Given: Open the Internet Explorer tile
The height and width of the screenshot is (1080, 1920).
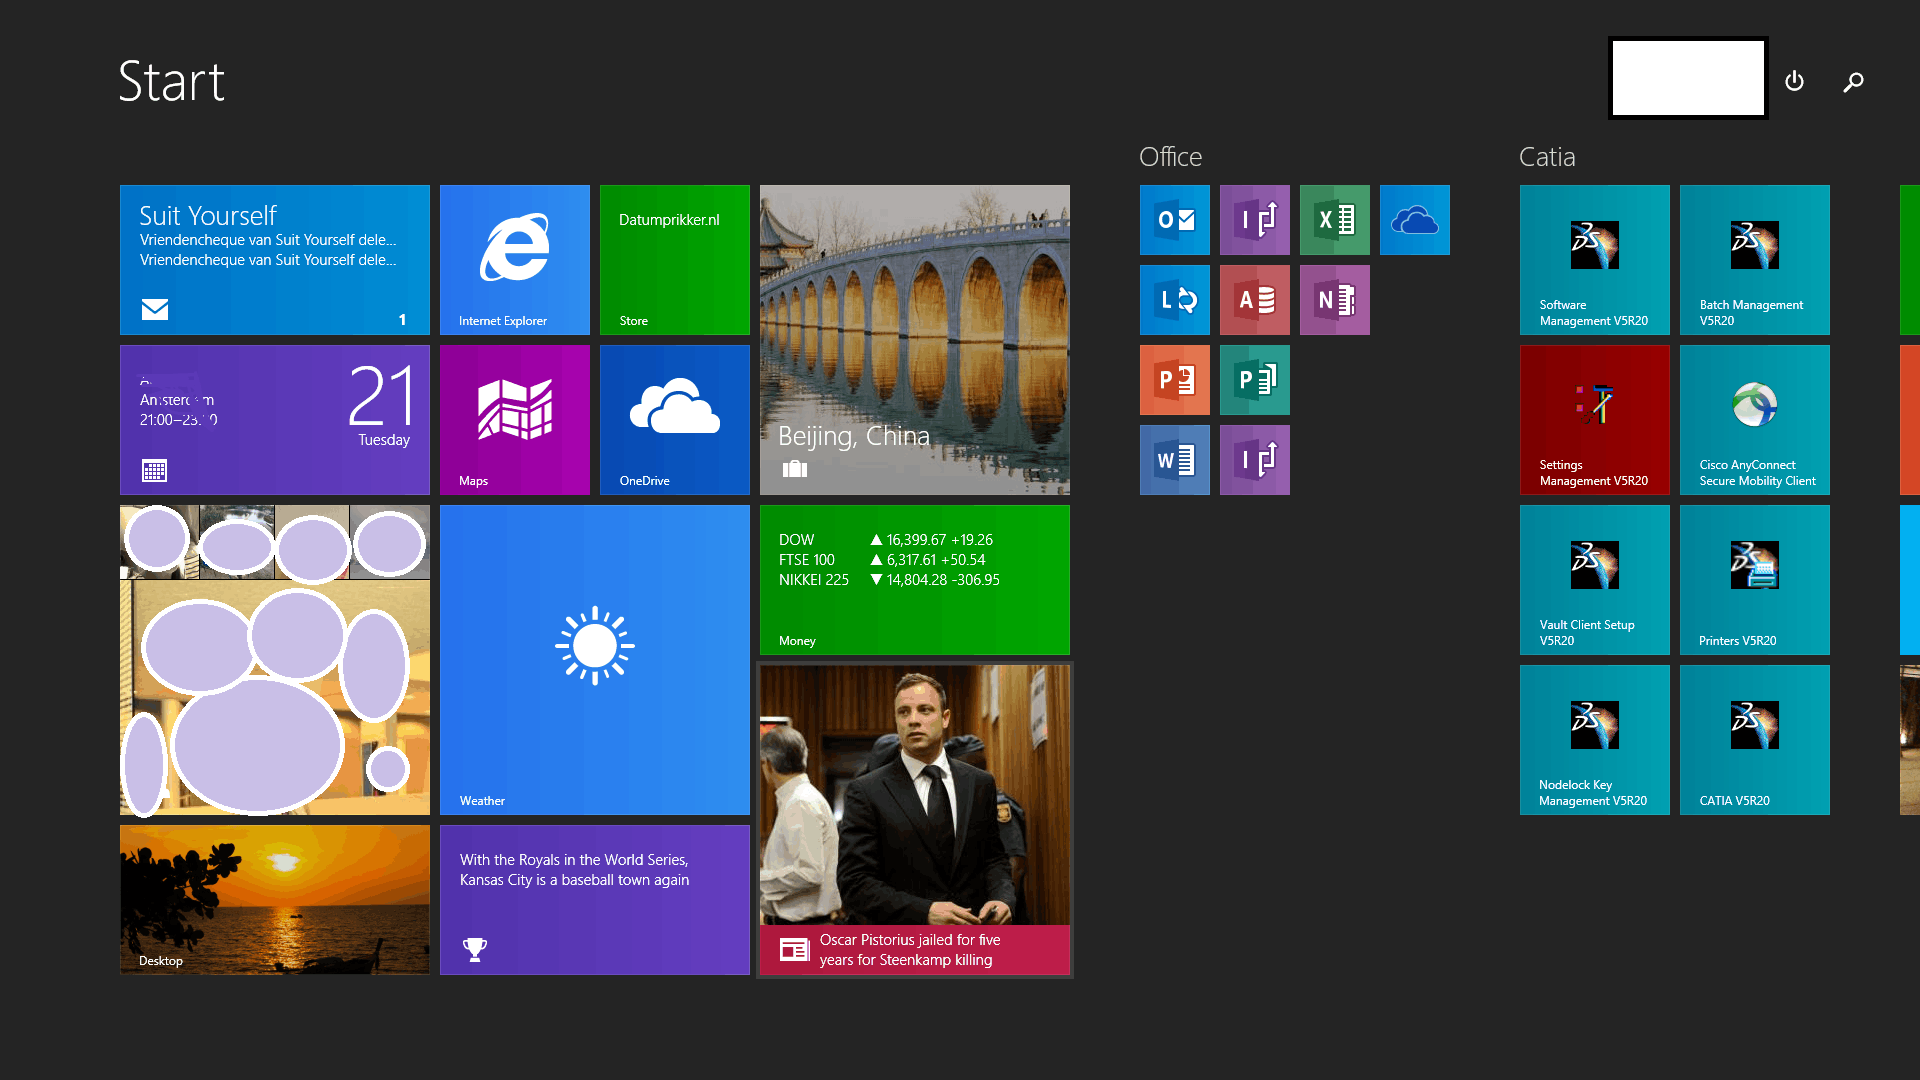Looking at the screenshot, I should point(514,259).
